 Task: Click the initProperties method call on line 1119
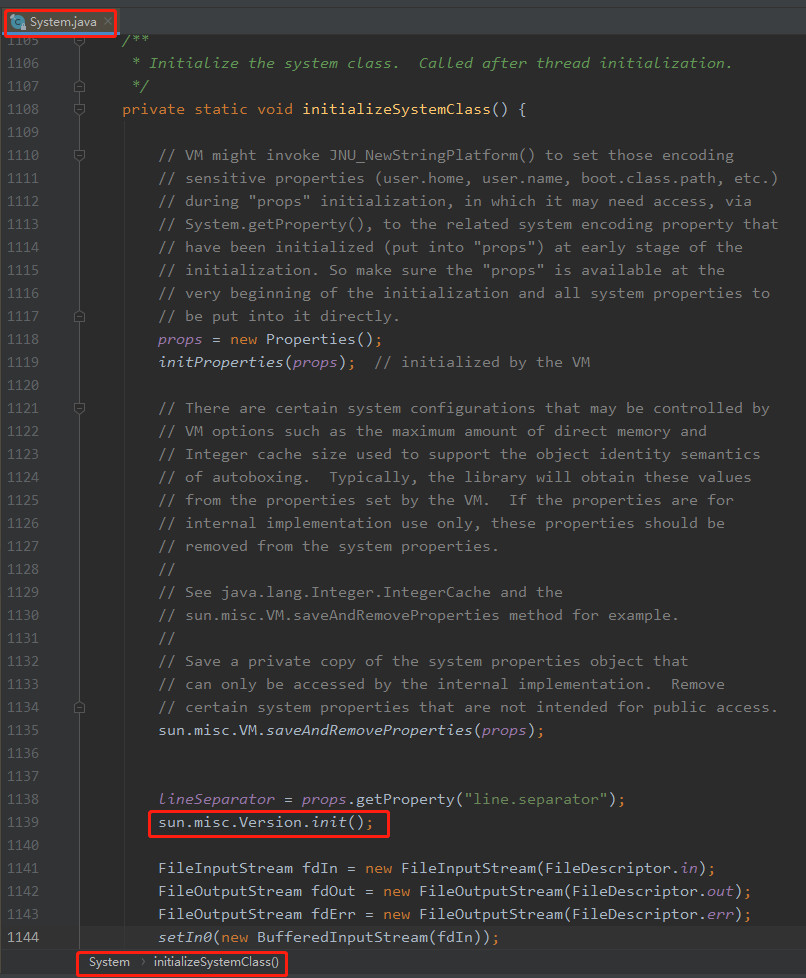[221, 362]
